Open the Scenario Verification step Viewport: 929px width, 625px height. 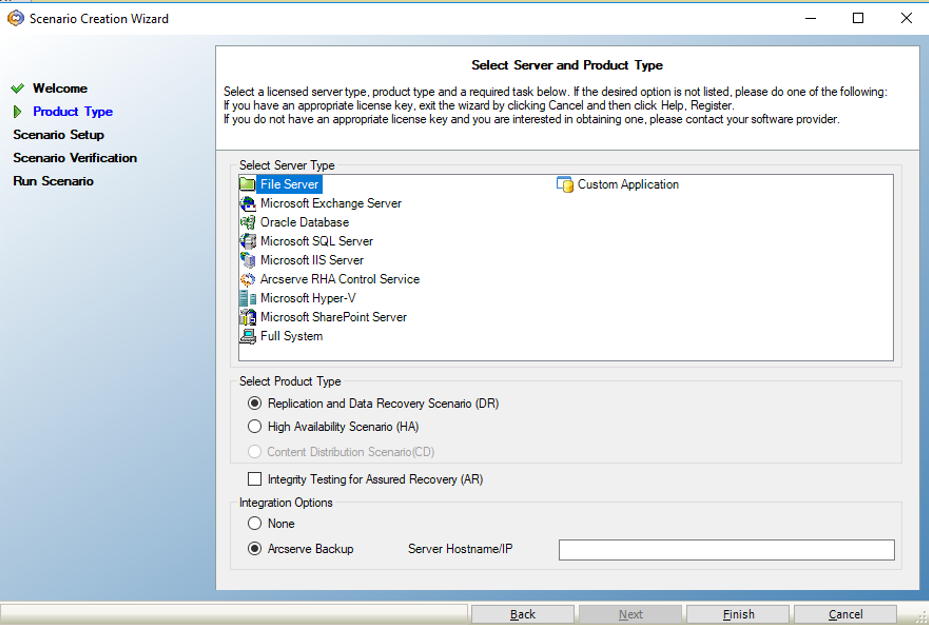point(75,158)
